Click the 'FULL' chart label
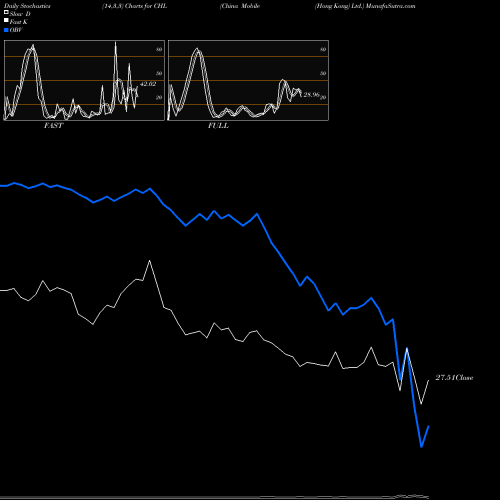 [x=218, y=126]
